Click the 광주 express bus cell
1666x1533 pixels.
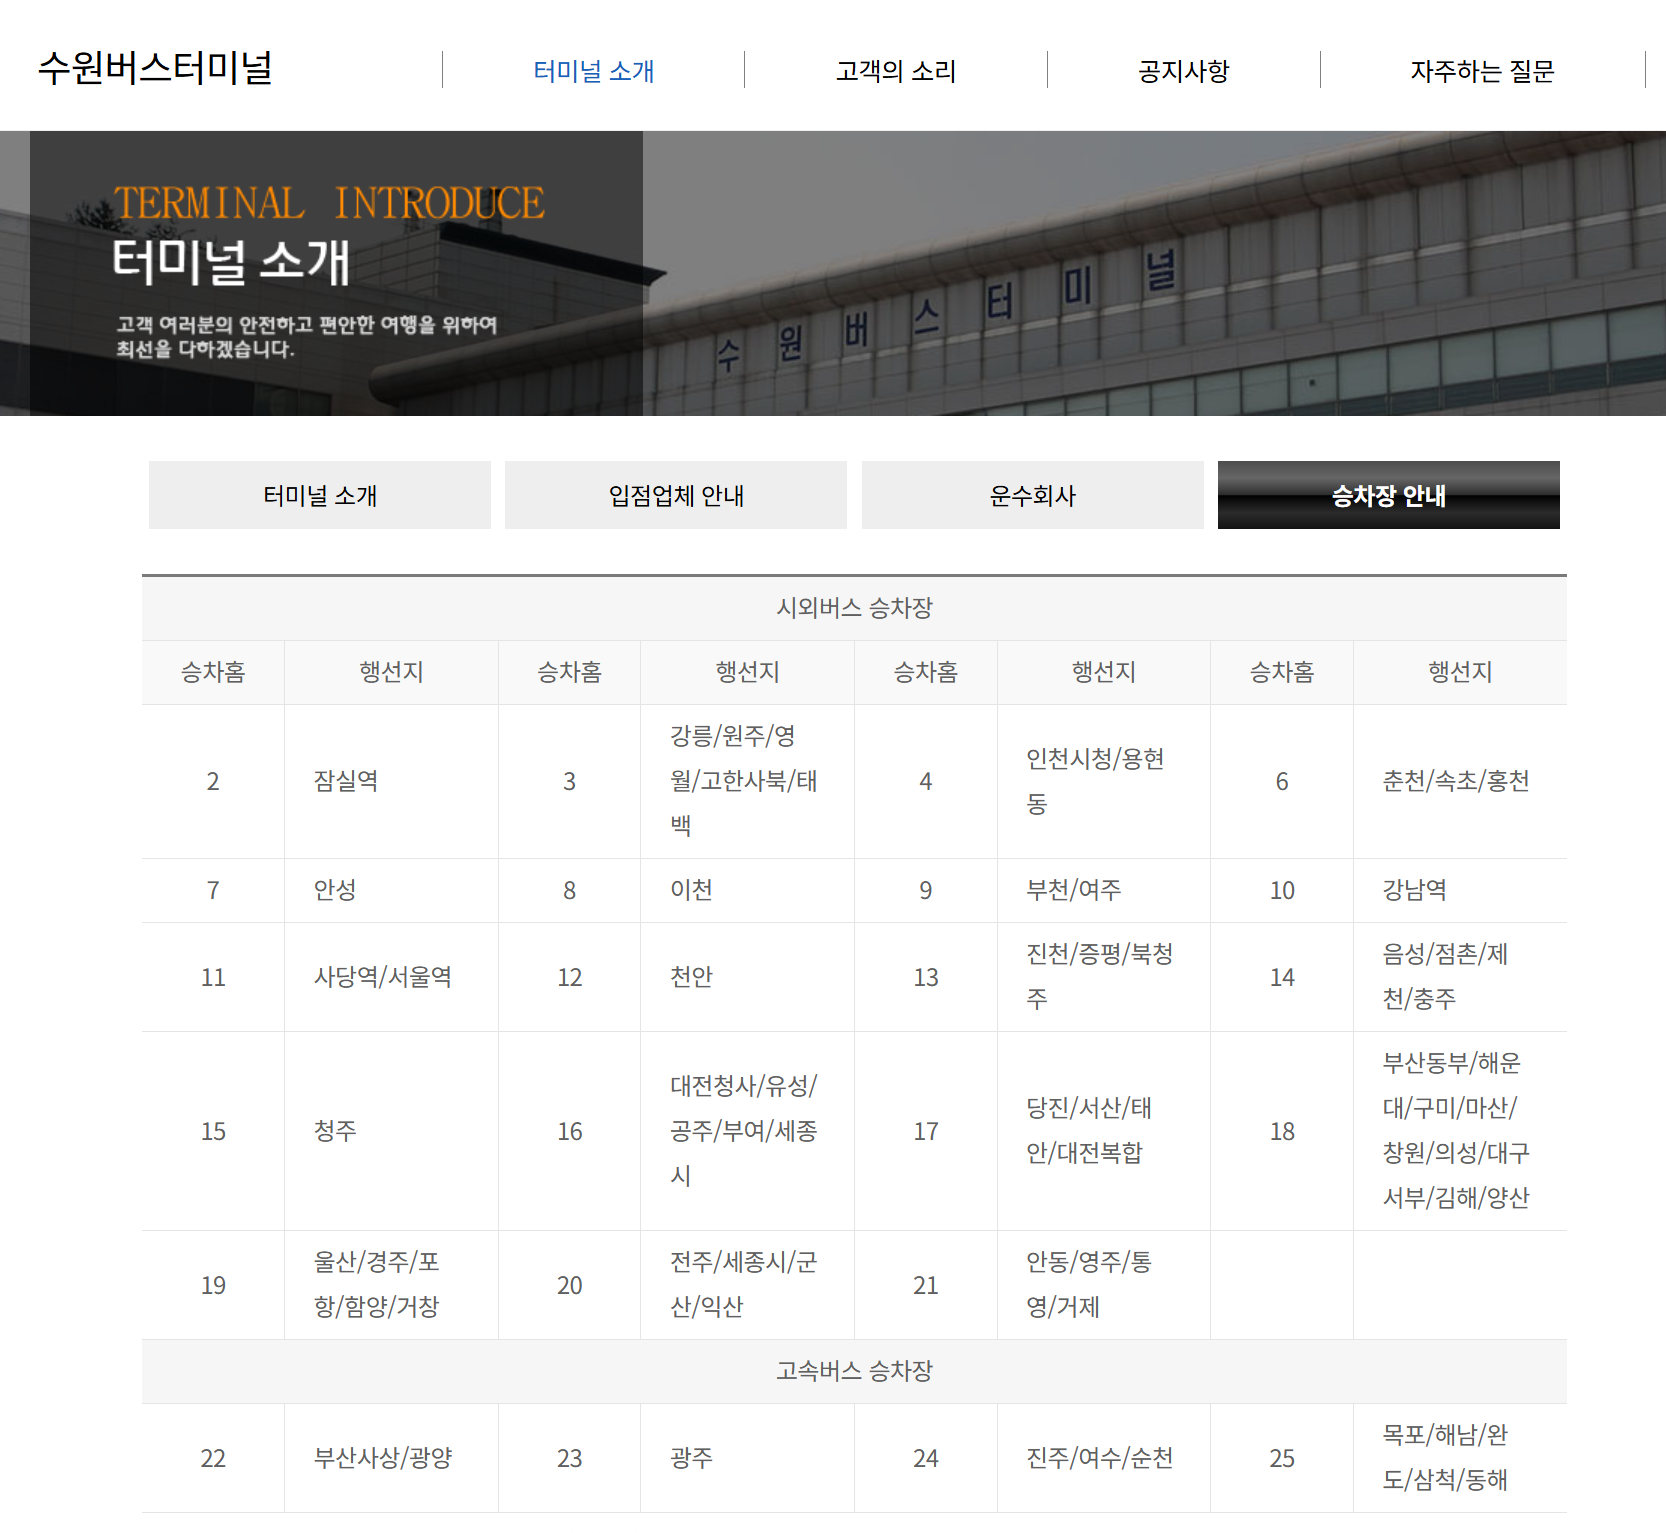tap(691, 1458)
